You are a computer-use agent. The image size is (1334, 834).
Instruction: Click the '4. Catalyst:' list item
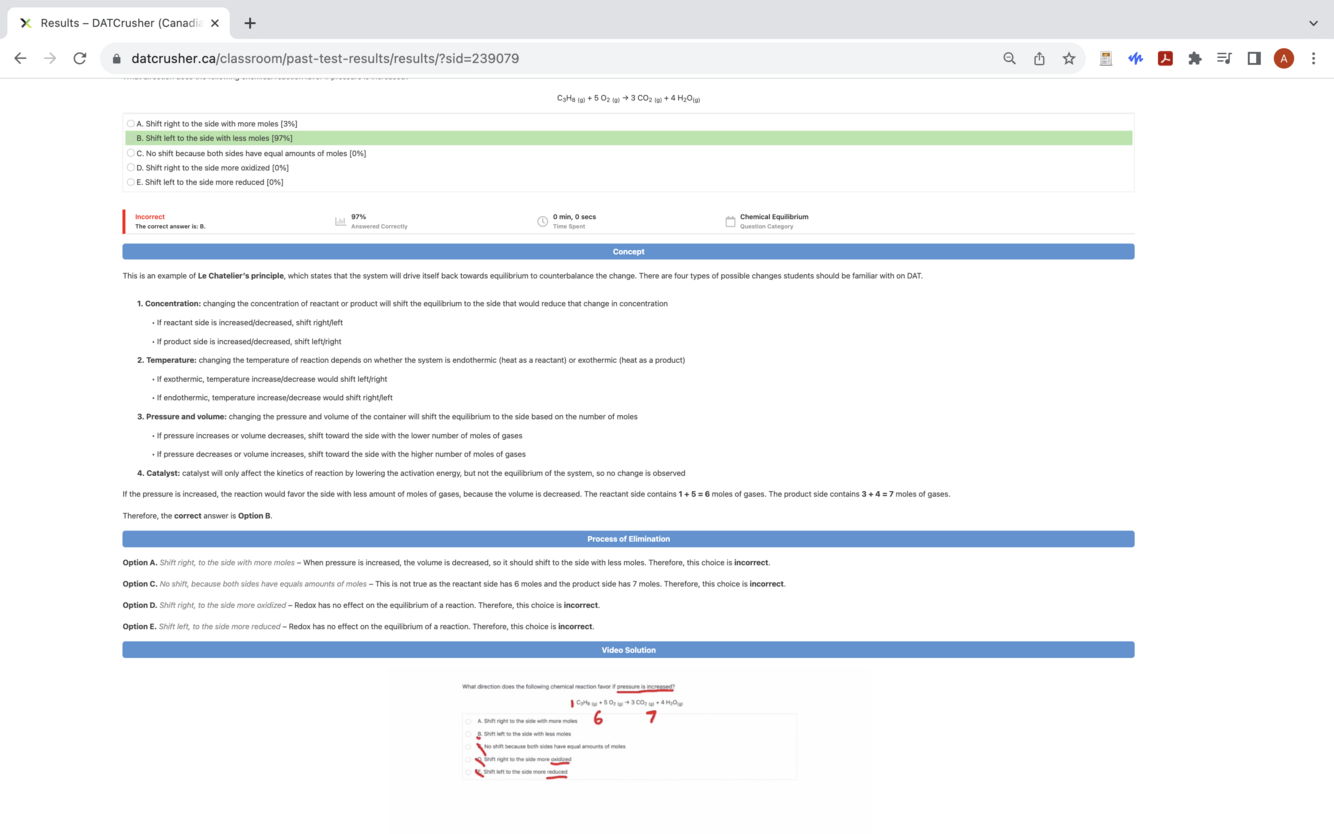[411, 473]
